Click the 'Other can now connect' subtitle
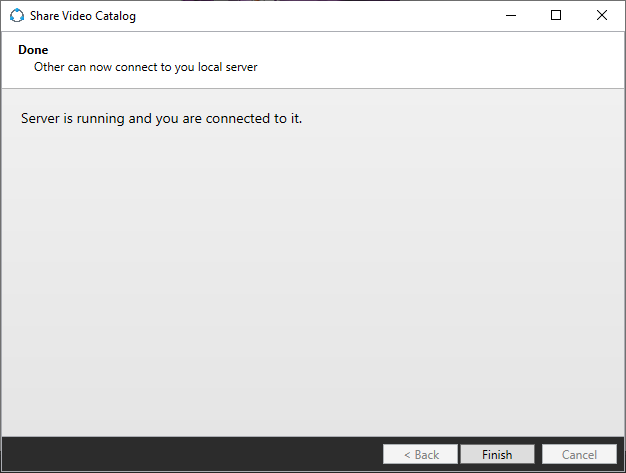Screen dimensions: 626x473 tap(146, 67)
